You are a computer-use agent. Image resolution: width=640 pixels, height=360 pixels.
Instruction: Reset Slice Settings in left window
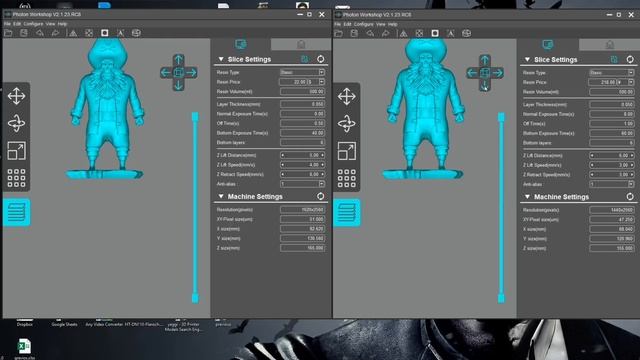pos(320,59)
